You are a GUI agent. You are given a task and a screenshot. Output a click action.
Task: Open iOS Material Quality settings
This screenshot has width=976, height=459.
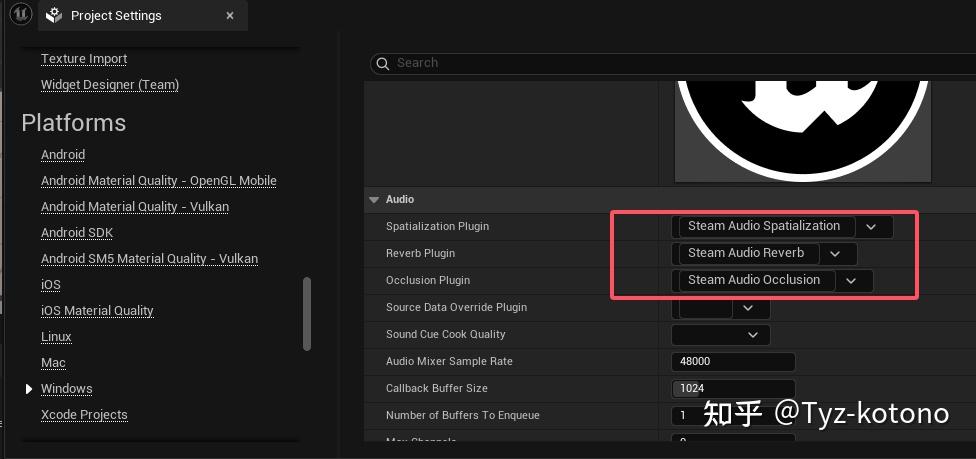(97, 311)
